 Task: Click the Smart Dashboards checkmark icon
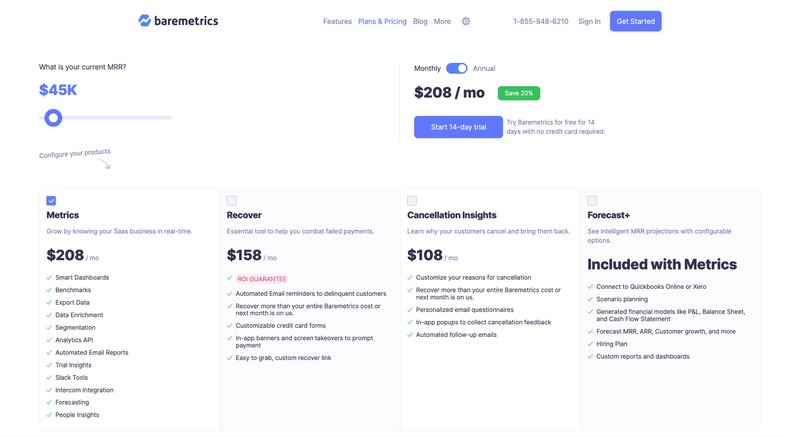50,277
